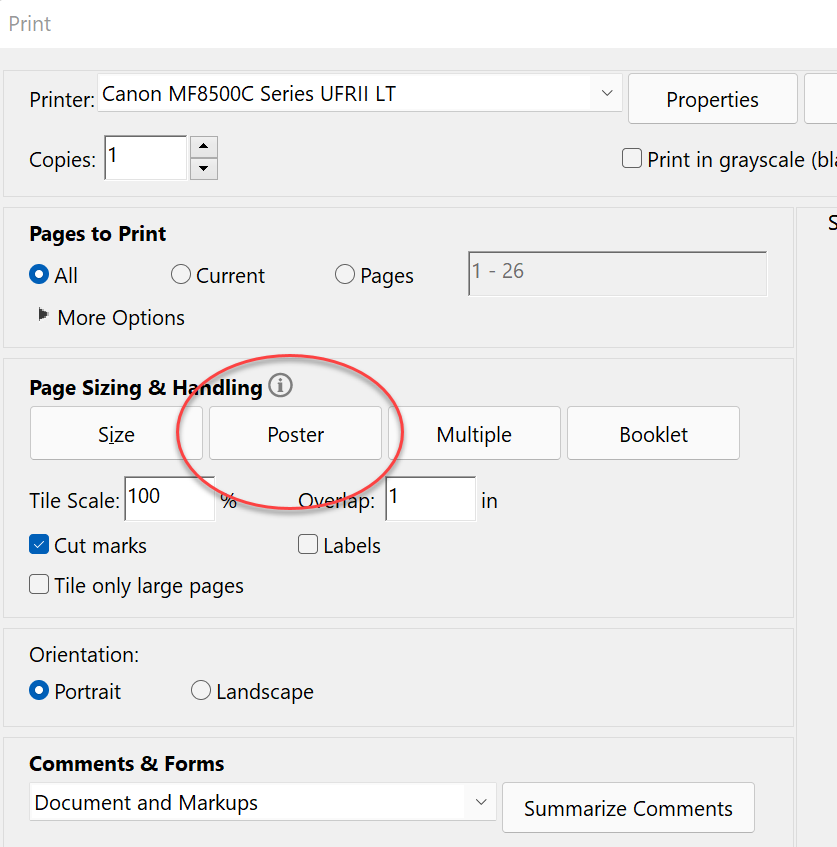Click the Copies decrement down arrow
The width and height of the screenshot is (837, 847).
click(x=203, y=168)
